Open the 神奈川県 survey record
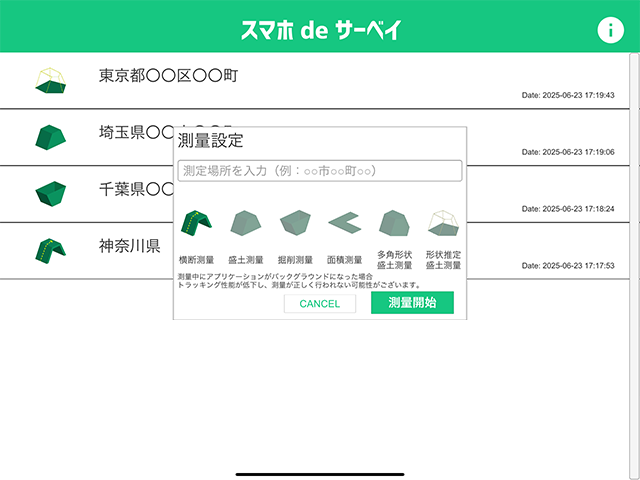The height and width of the screenshot is (480, 640). (x=130, y=246)
